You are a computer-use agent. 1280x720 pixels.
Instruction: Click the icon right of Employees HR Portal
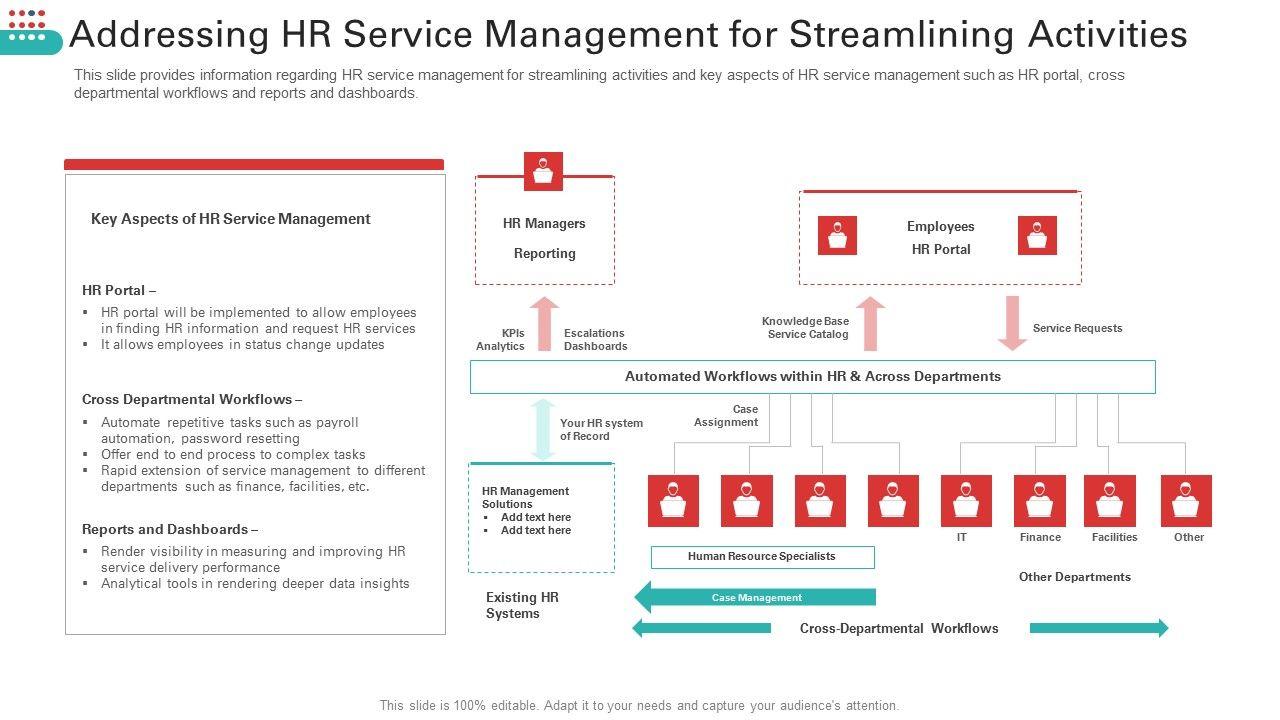coord(1037,236)
